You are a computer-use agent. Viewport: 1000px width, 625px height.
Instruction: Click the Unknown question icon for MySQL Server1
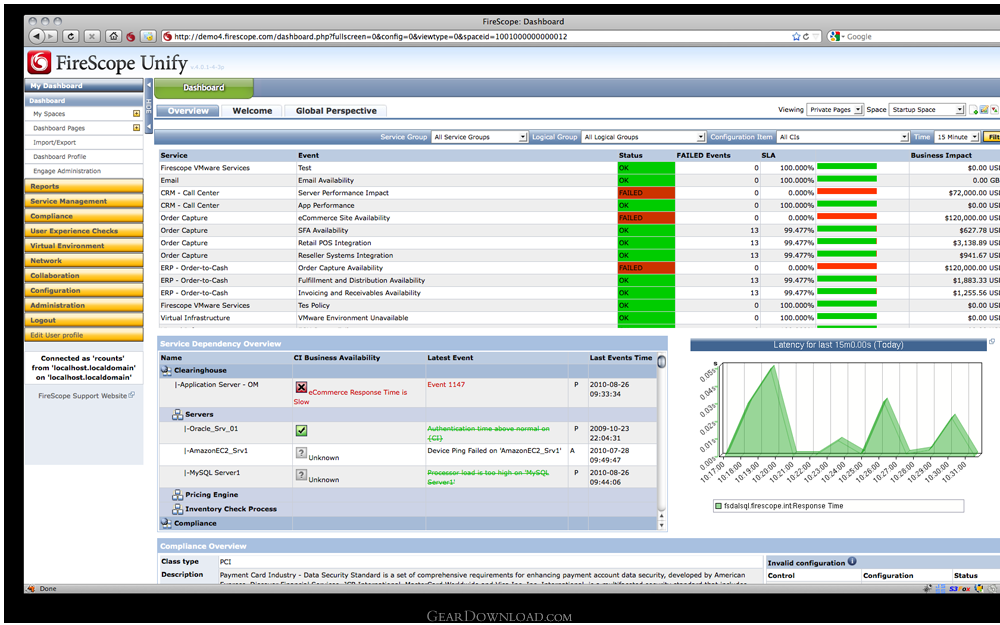(x=302, y=474)
